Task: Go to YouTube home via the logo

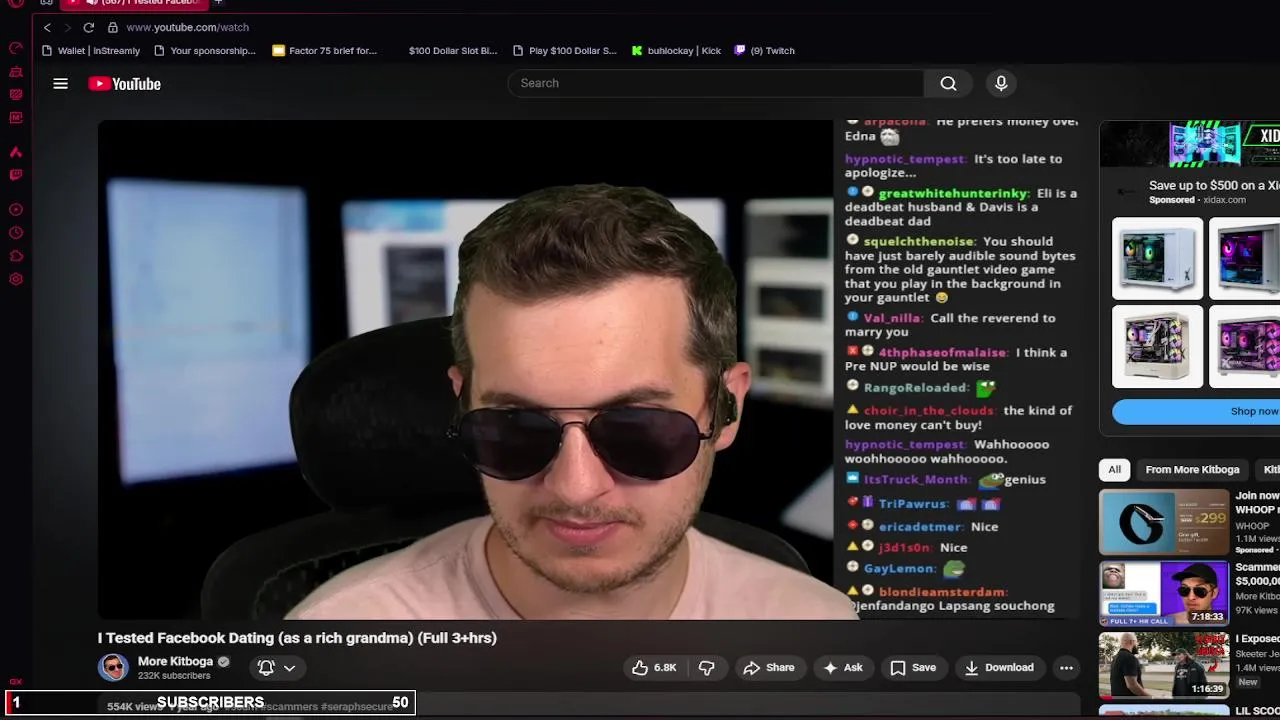Action: click(x=125, y=84)
